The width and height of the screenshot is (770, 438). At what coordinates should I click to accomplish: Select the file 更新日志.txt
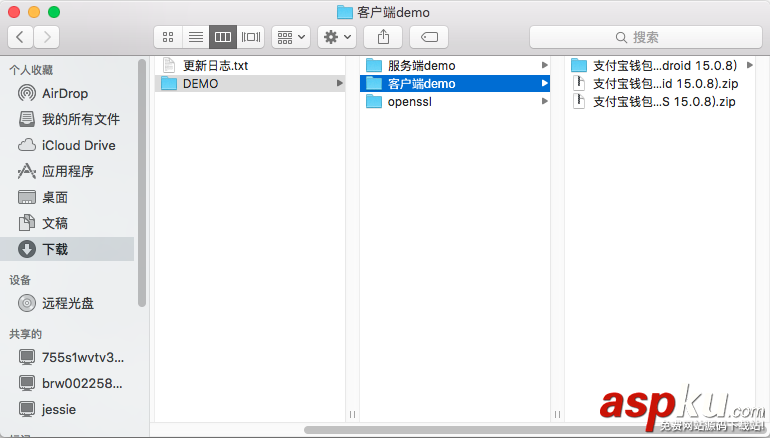click(x=250, y=65)
